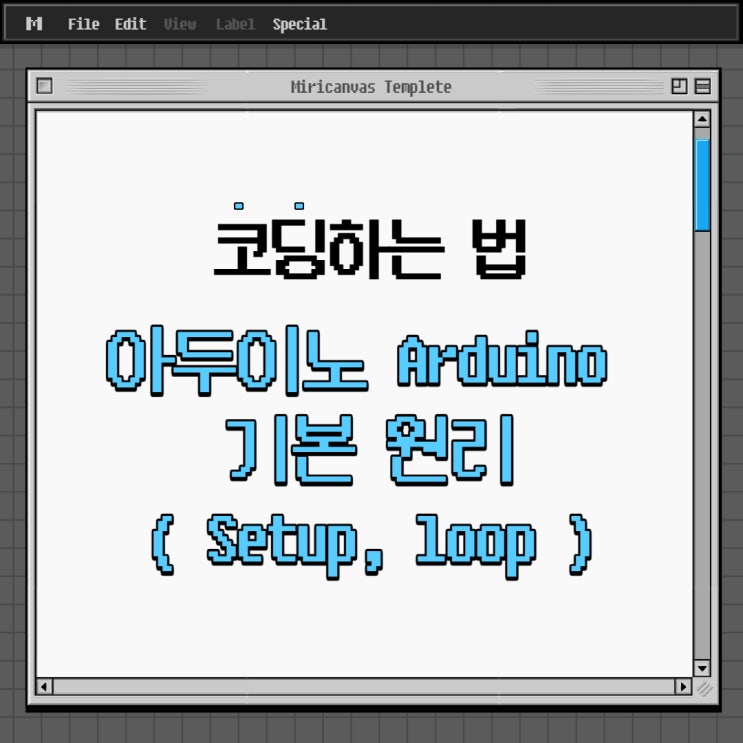Open the Edit menu
Screen dimensions: 743x743
(130, 24)
